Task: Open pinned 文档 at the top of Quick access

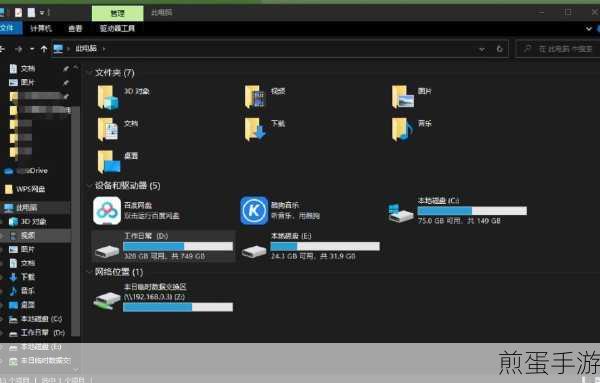Action: tap(23, 69)
